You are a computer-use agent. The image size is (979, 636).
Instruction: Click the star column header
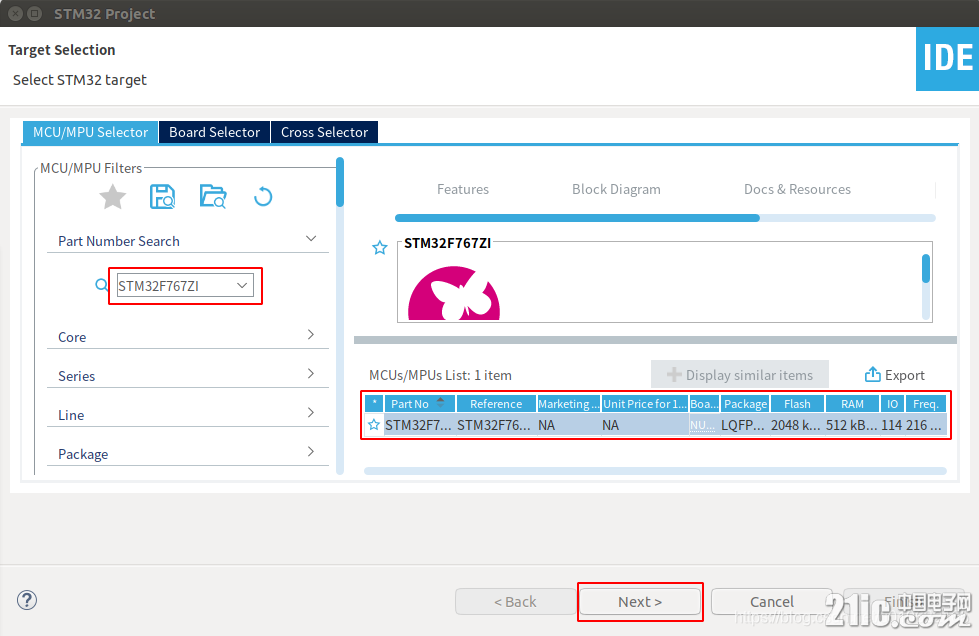(374, 404)
